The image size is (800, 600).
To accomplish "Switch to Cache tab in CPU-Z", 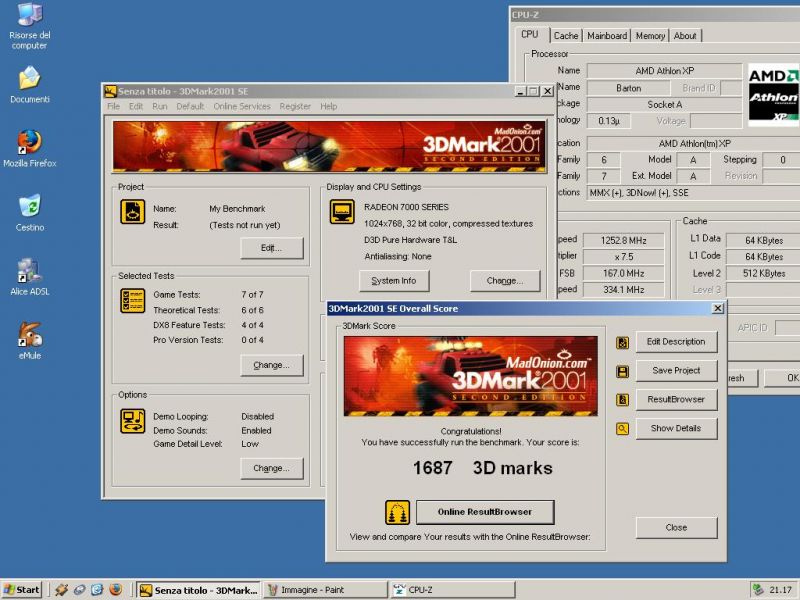I will click(x=566, y=36).
